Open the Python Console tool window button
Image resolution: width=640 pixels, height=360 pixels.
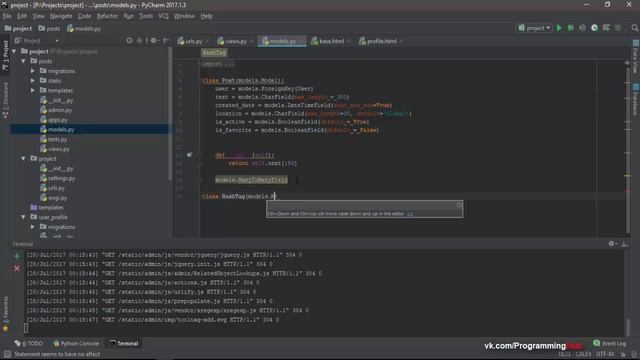(x=76, y=343)
